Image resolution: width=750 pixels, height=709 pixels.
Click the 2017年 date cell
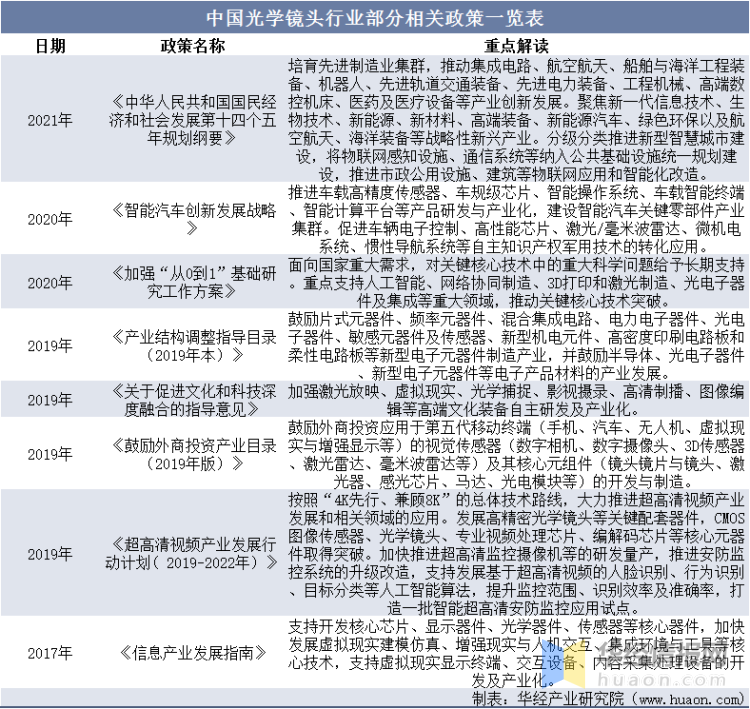click(x=50, y=653)
